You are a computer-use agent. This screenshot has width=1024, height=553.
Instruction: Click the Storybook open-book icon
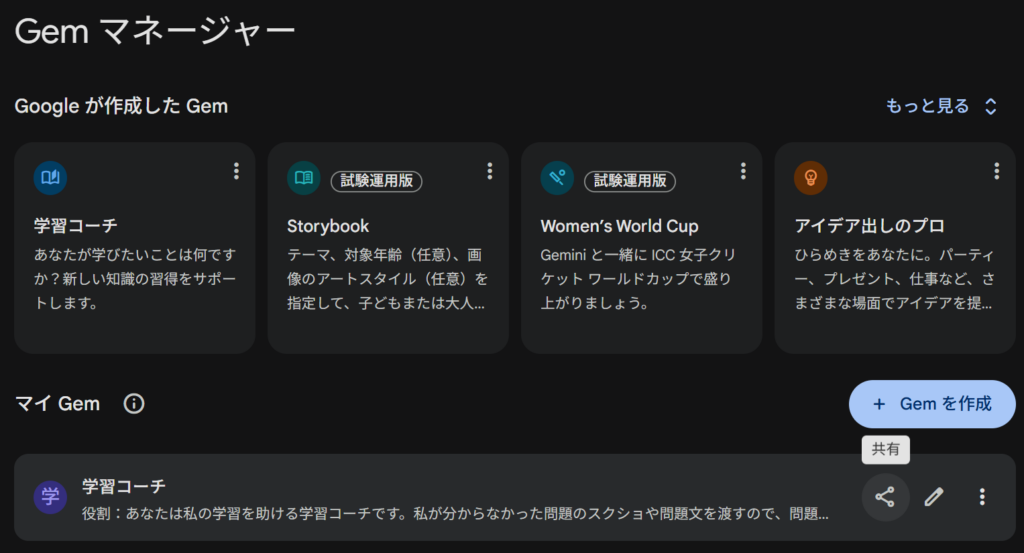303,178
